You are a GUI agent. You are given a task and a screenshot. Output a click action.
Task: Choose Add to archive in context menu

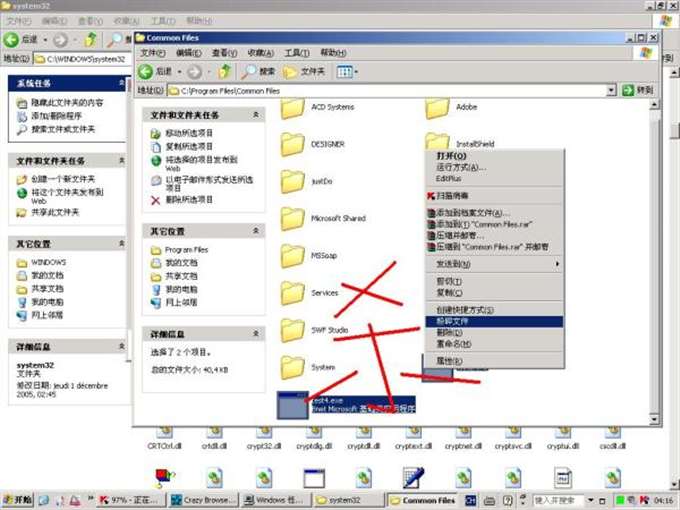[494, 213]
